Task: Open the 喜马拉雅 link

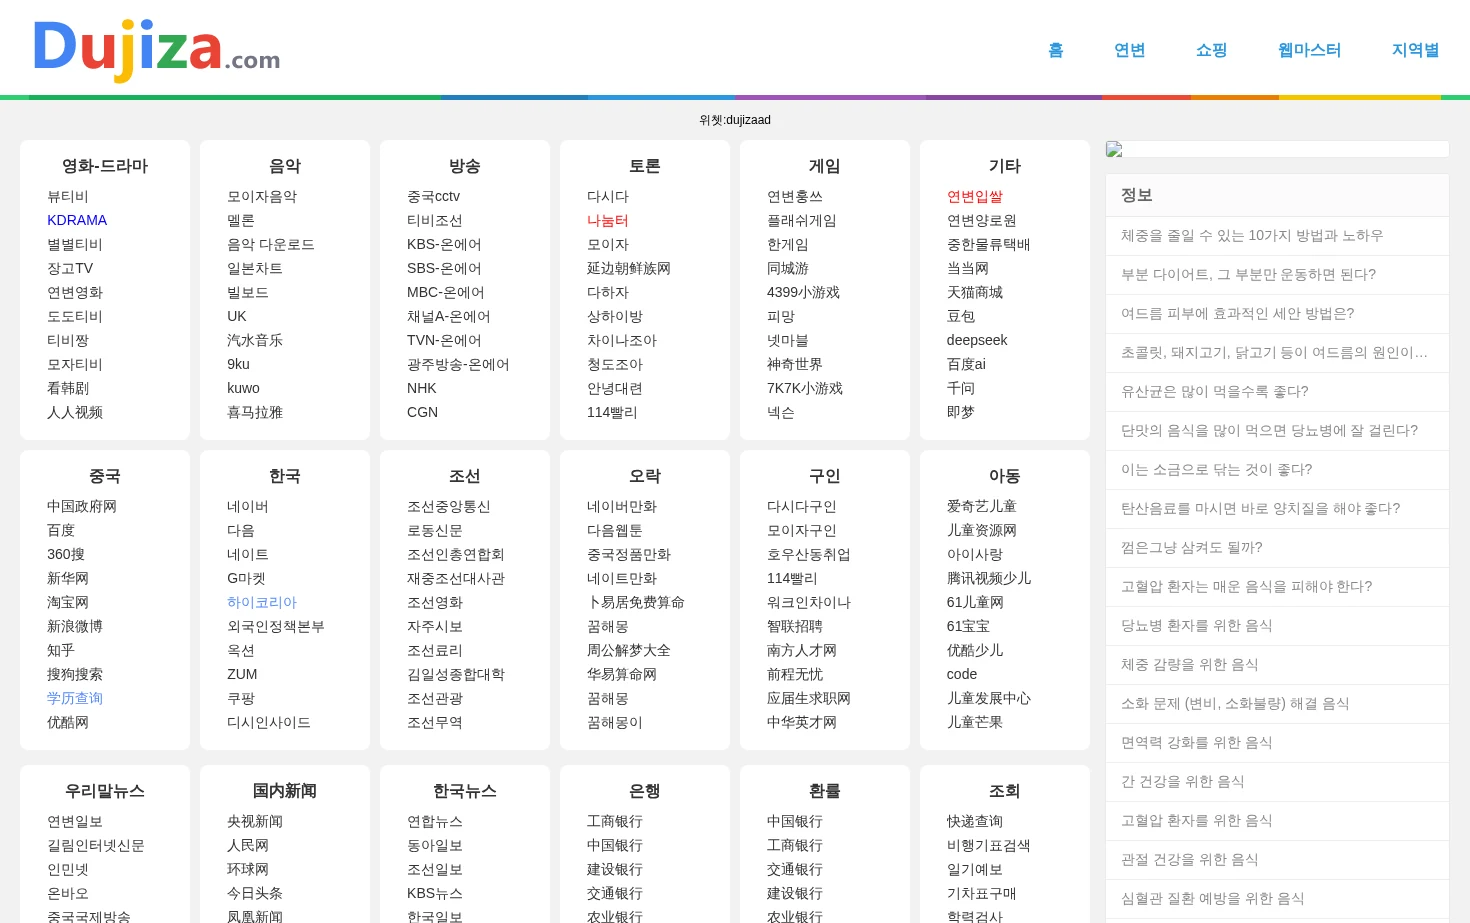Action: tap(255, 412)
